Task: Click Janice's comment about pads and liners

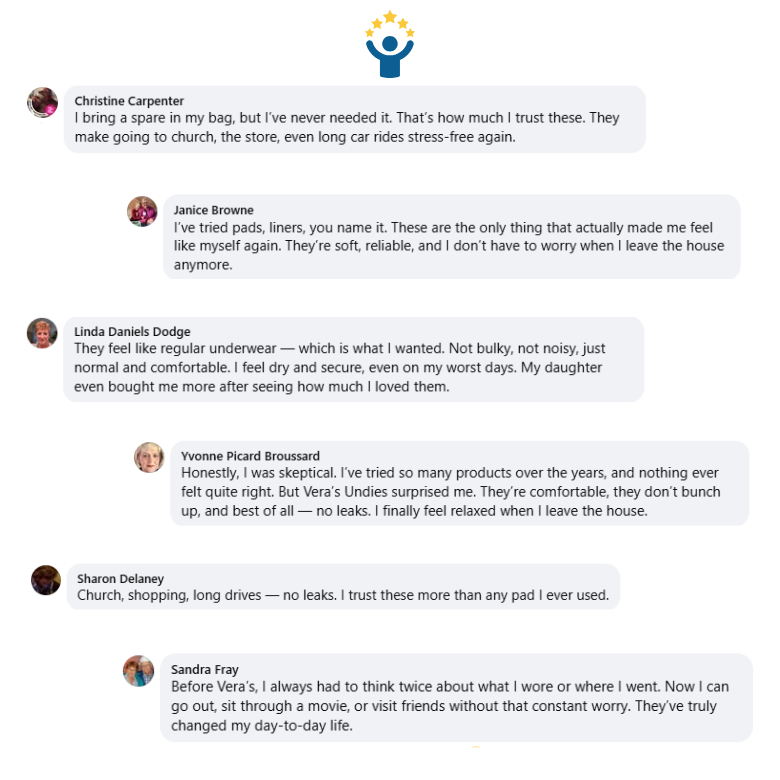Action: (449, 246)
